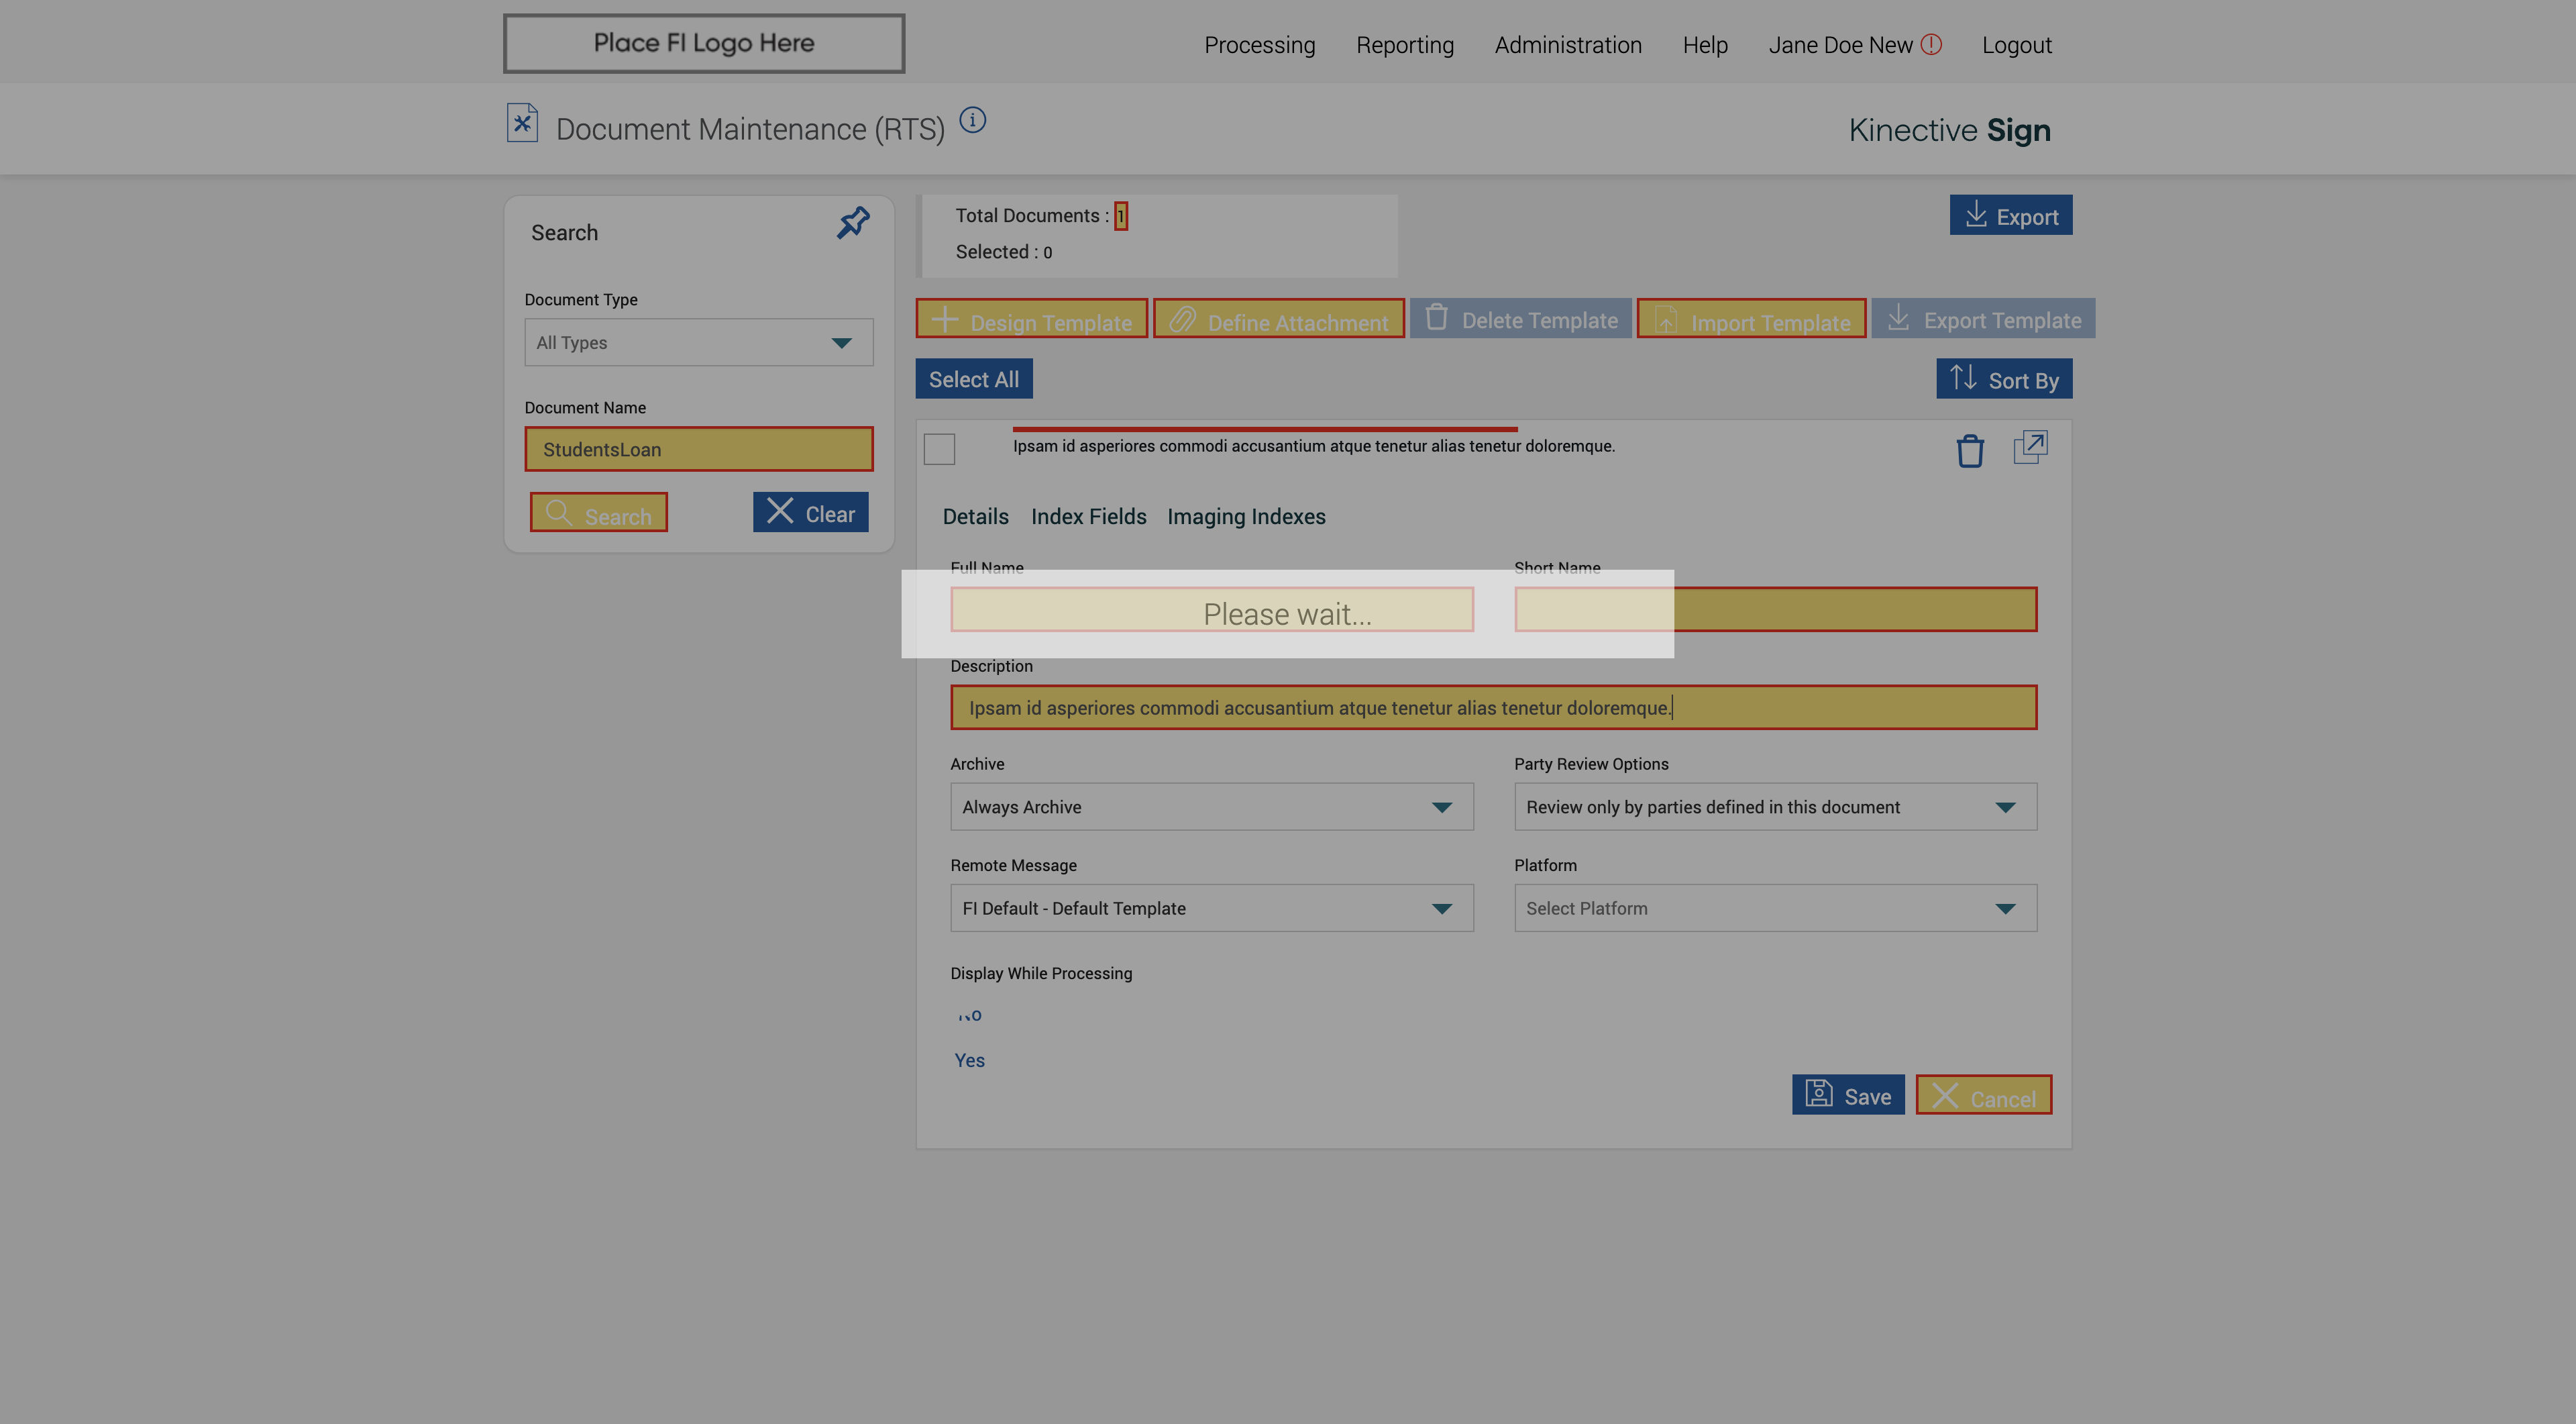
Task: Select No for Display While Processing
Action: point(969,1015)
